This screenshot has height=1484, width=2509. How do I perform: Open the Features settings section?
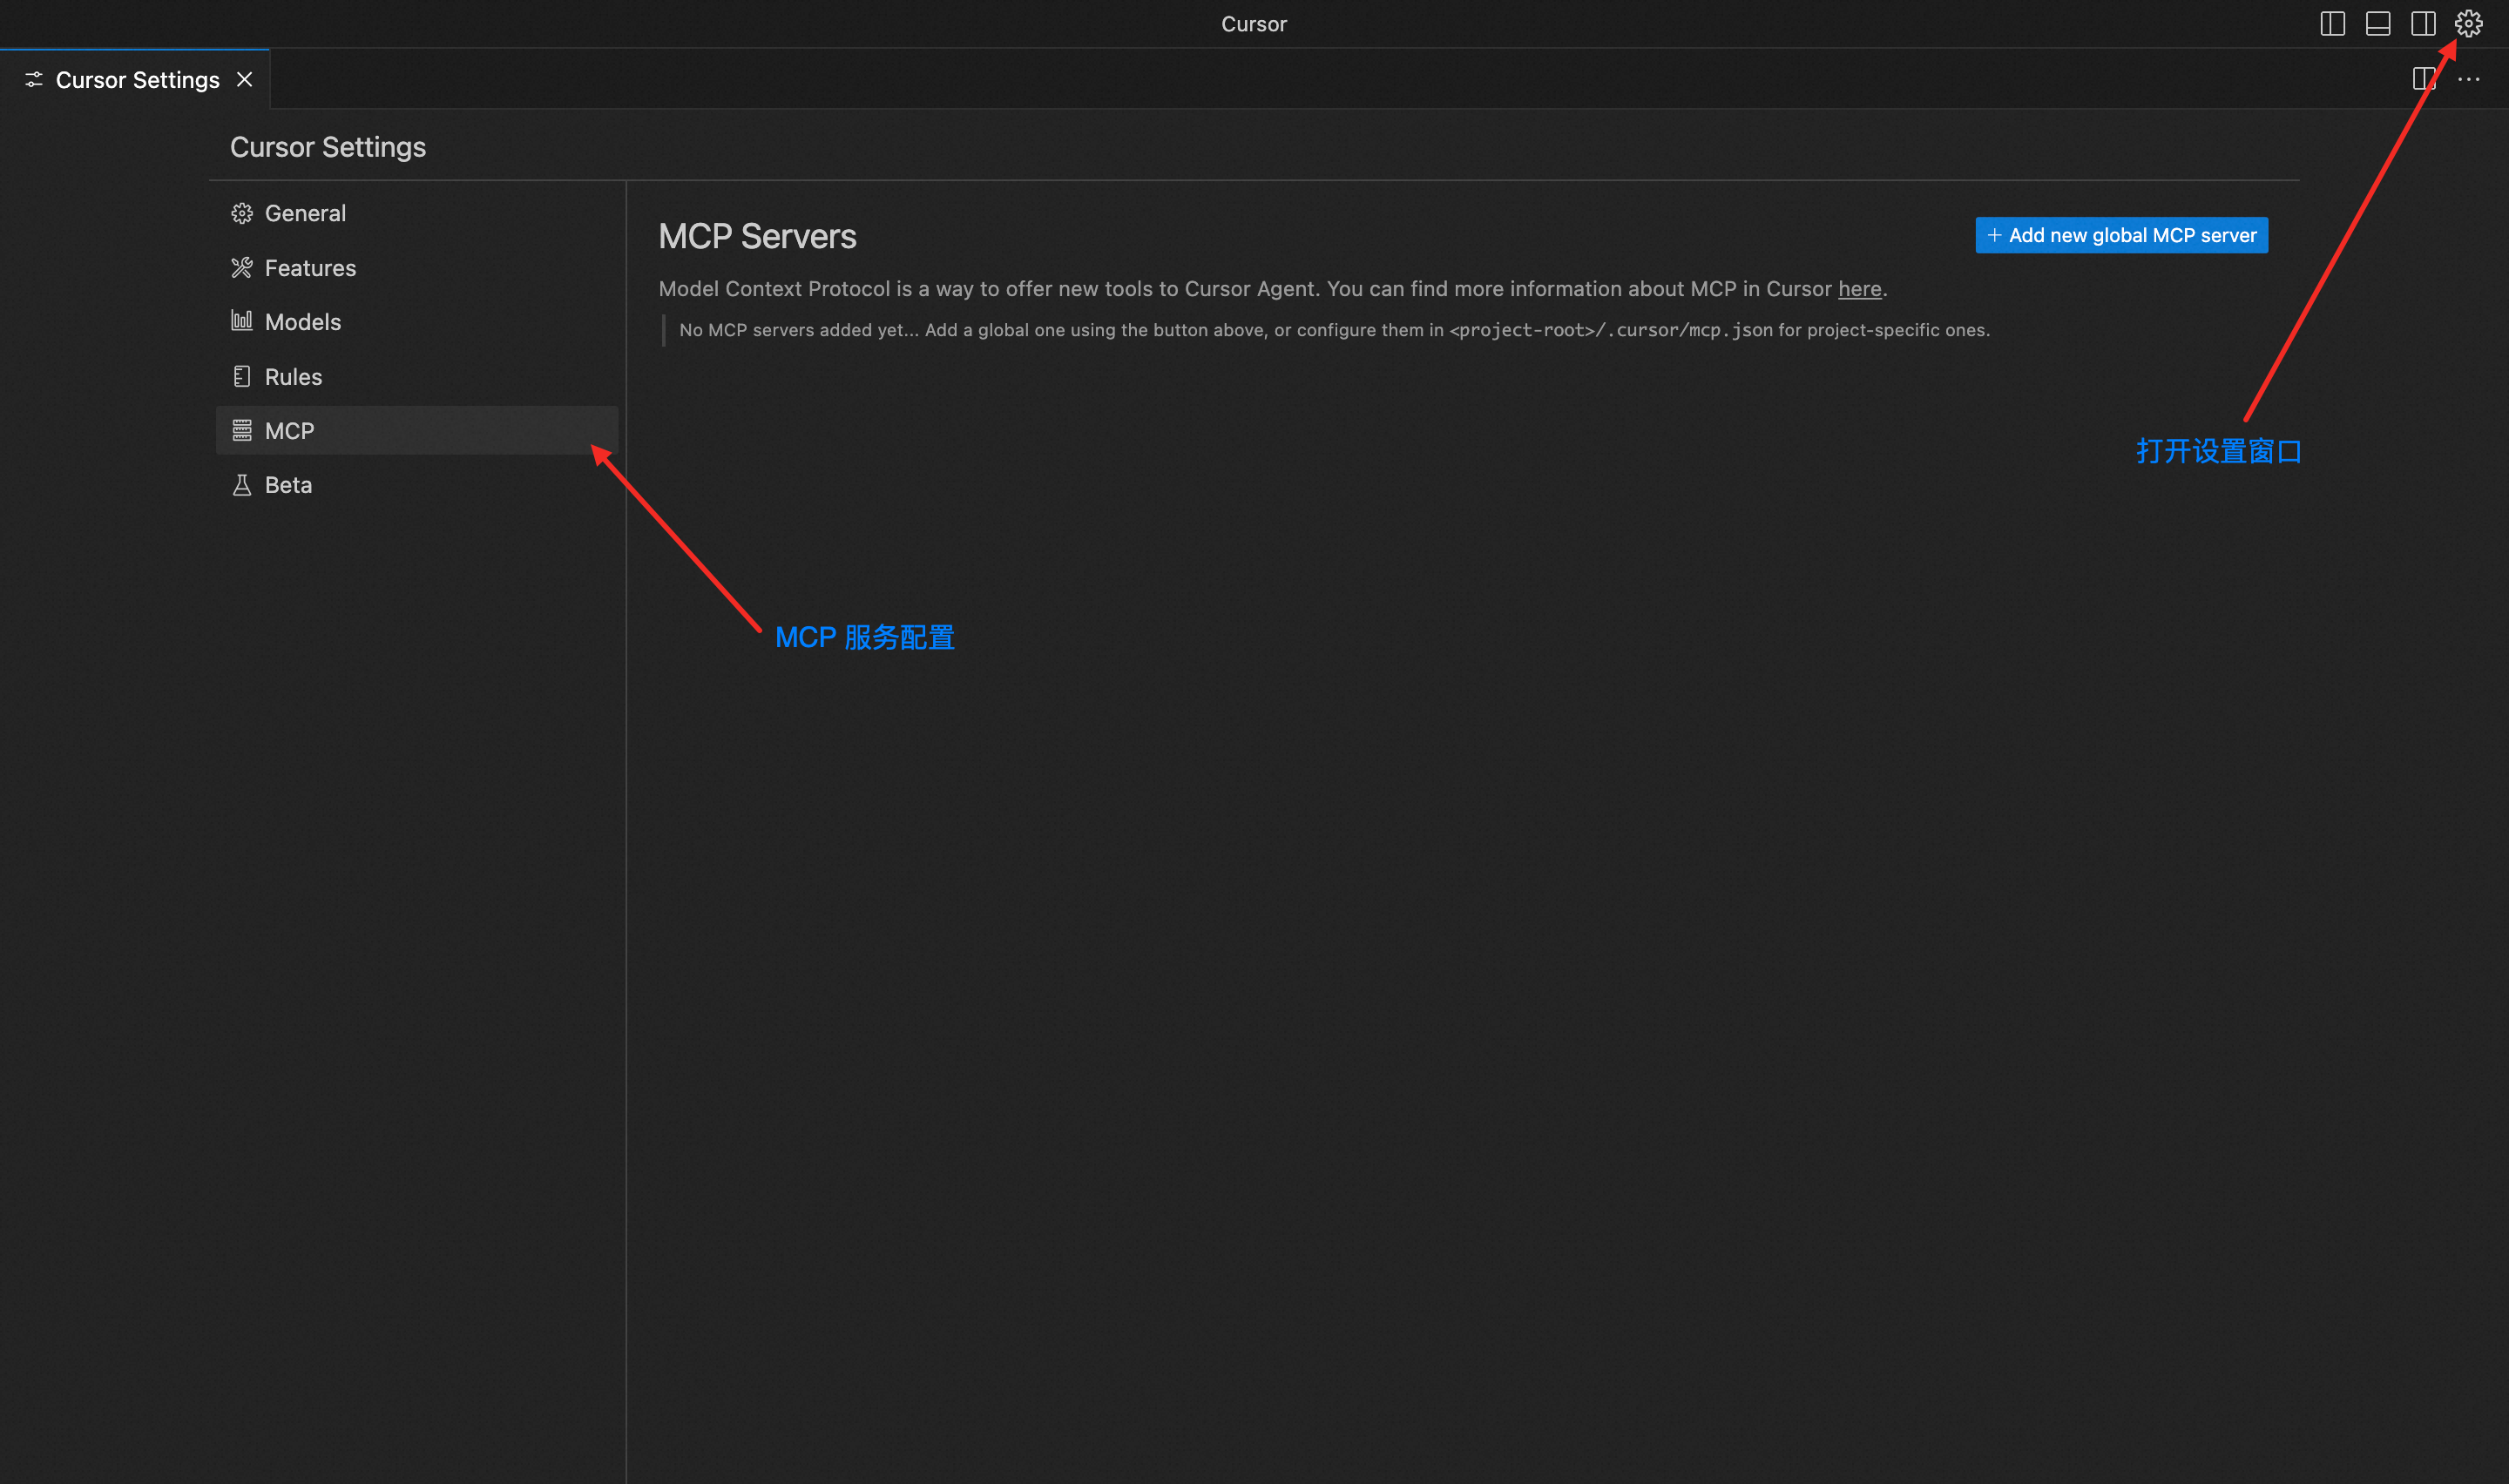click(x=417, y=268)
